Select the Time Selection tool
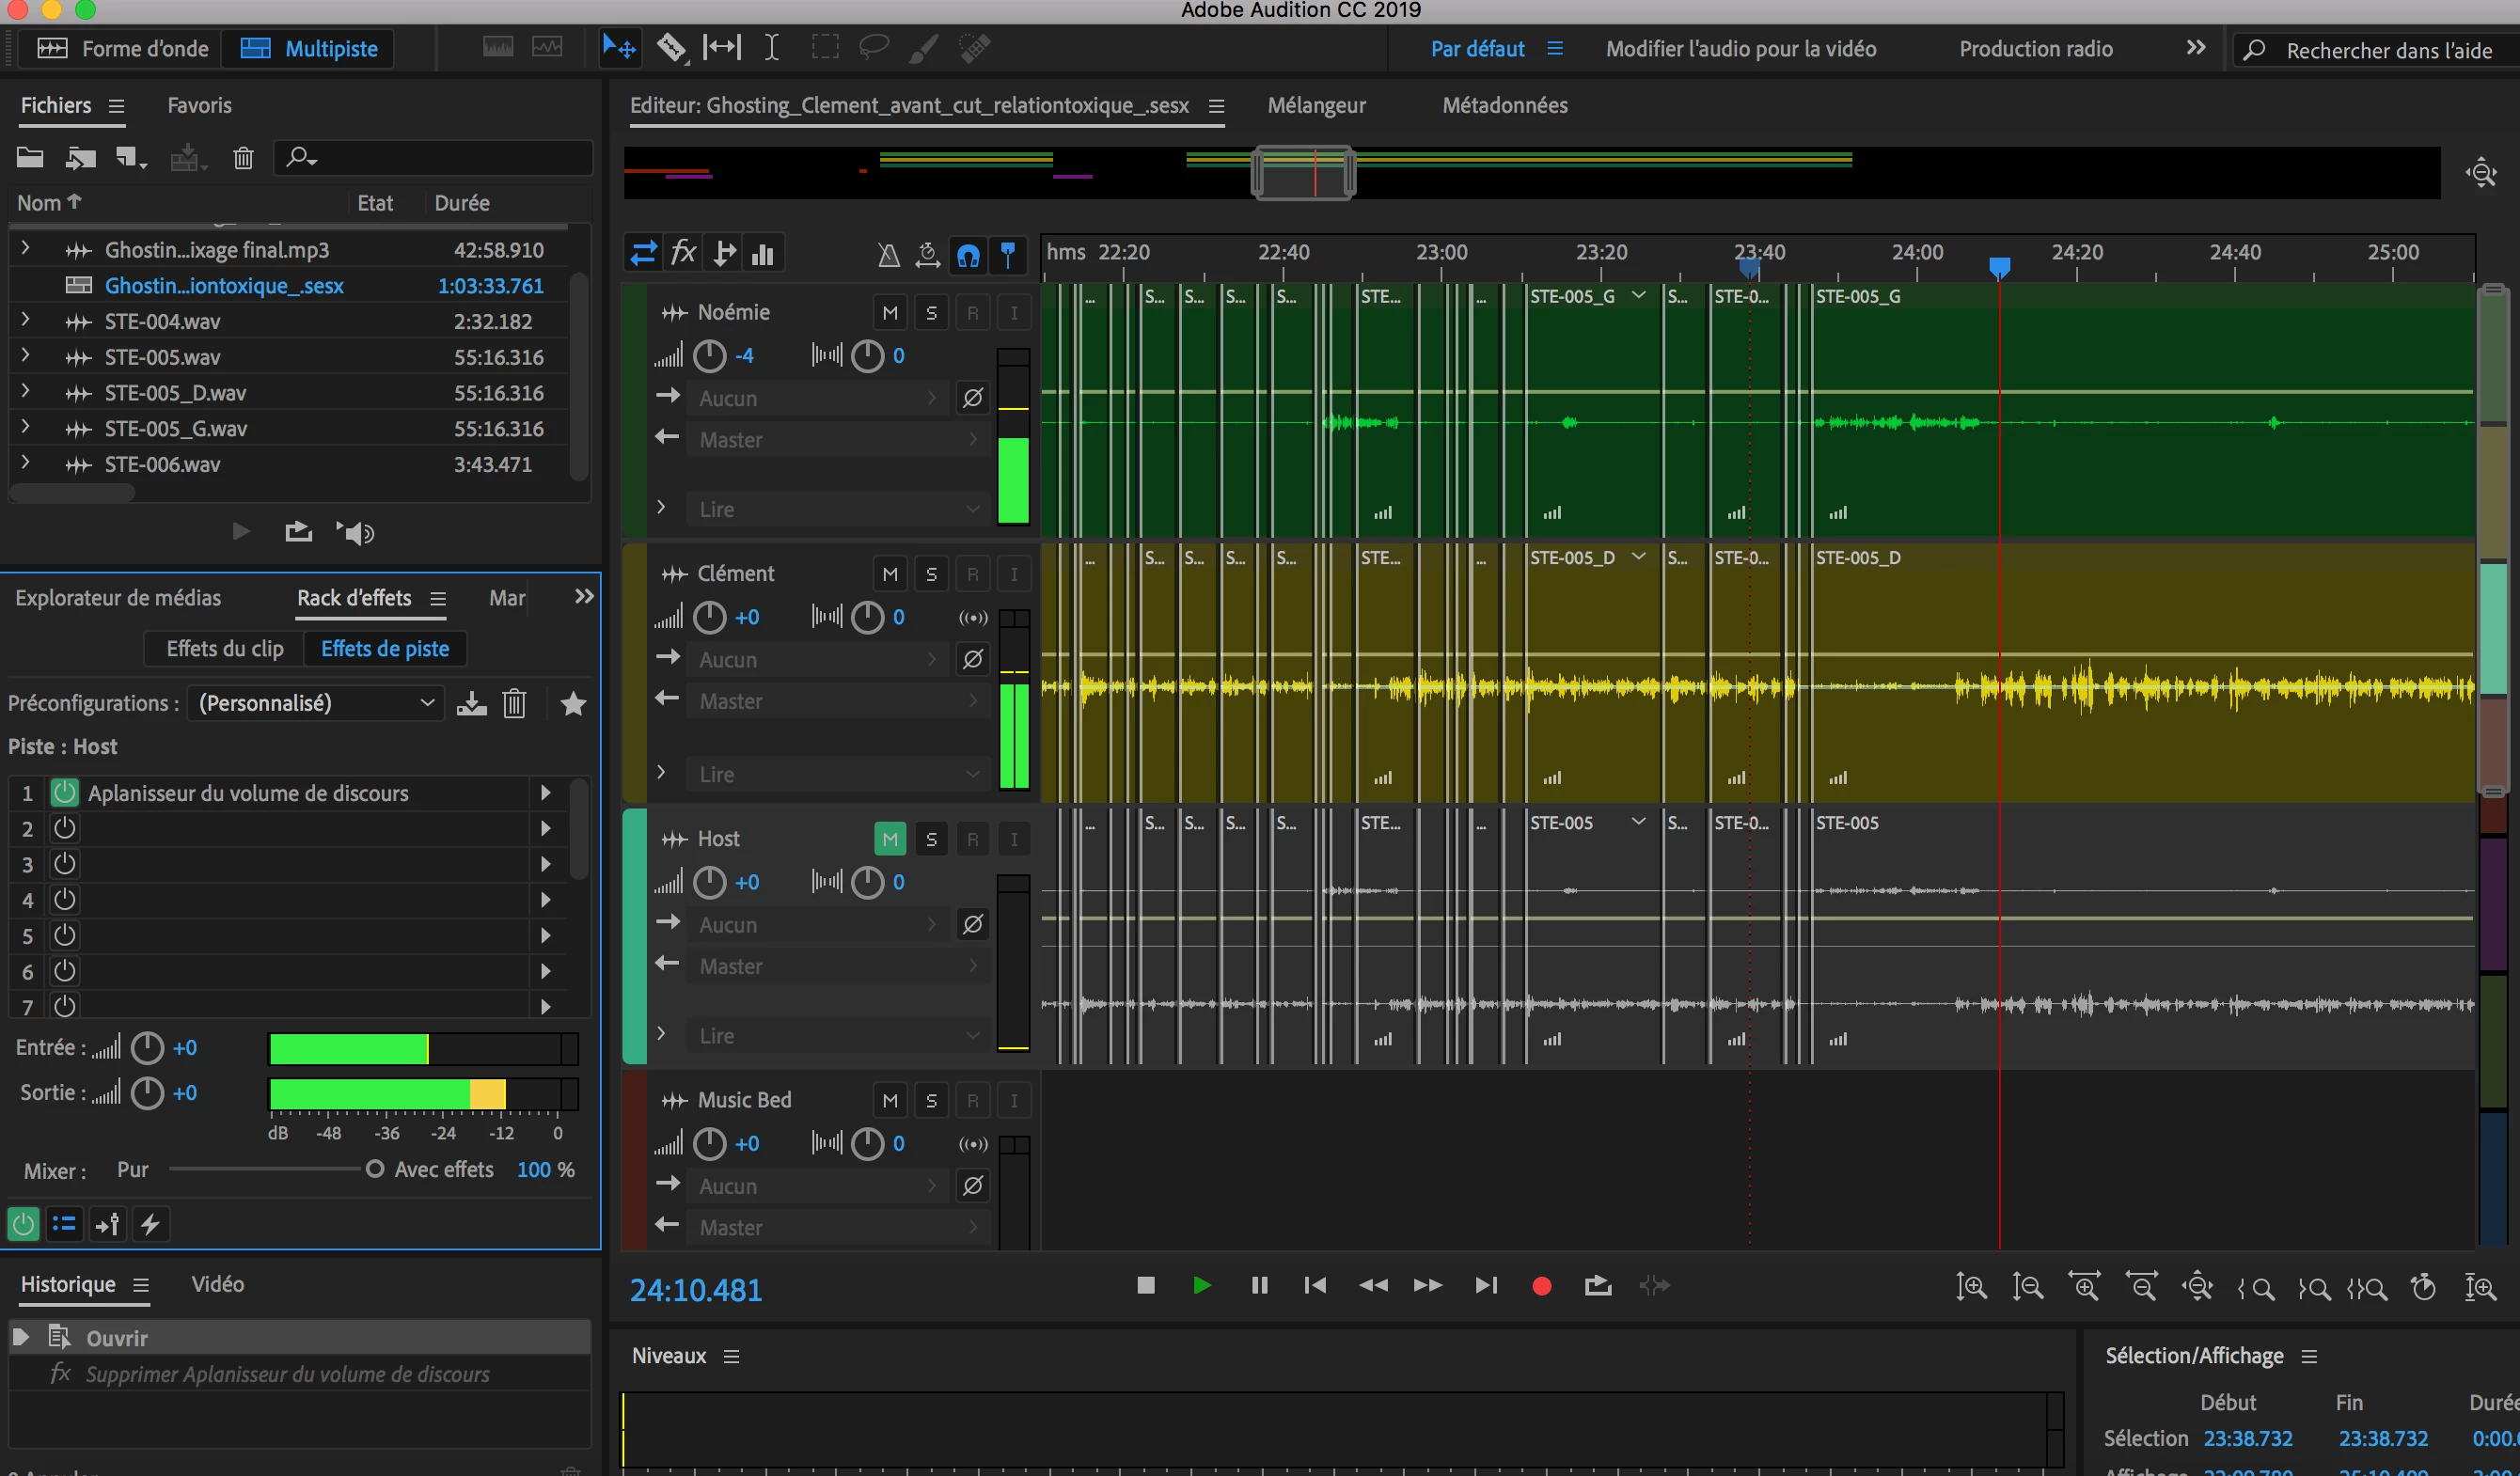The width and height of the screenshot is (2520, 1476). (771, 47)
